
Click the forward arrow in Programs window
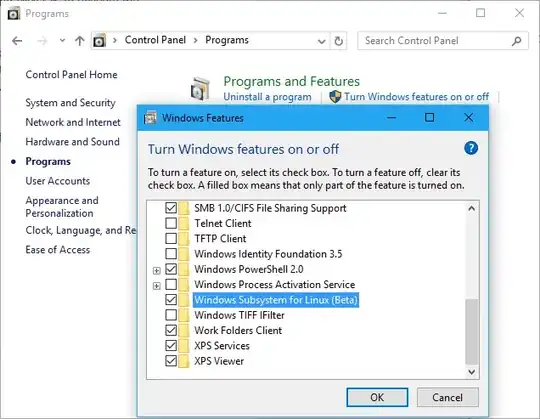coord(42,41)
